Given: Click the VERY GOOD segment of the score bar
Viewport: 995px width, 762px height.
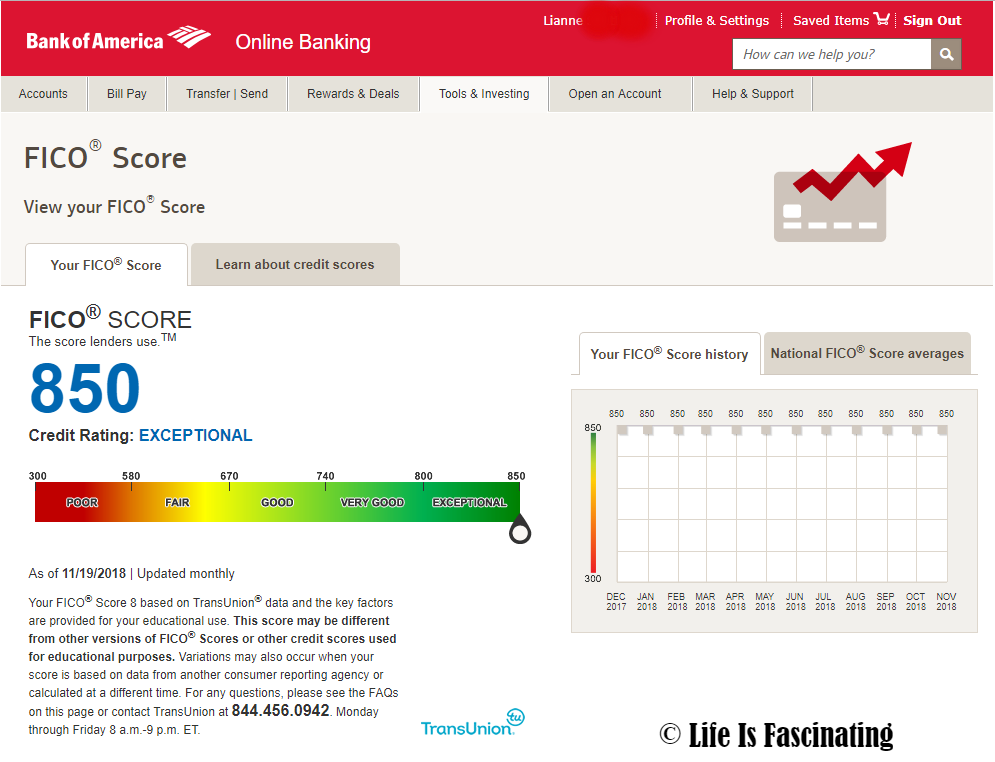Looking at the screenshot, I should (x=372, y=503).
